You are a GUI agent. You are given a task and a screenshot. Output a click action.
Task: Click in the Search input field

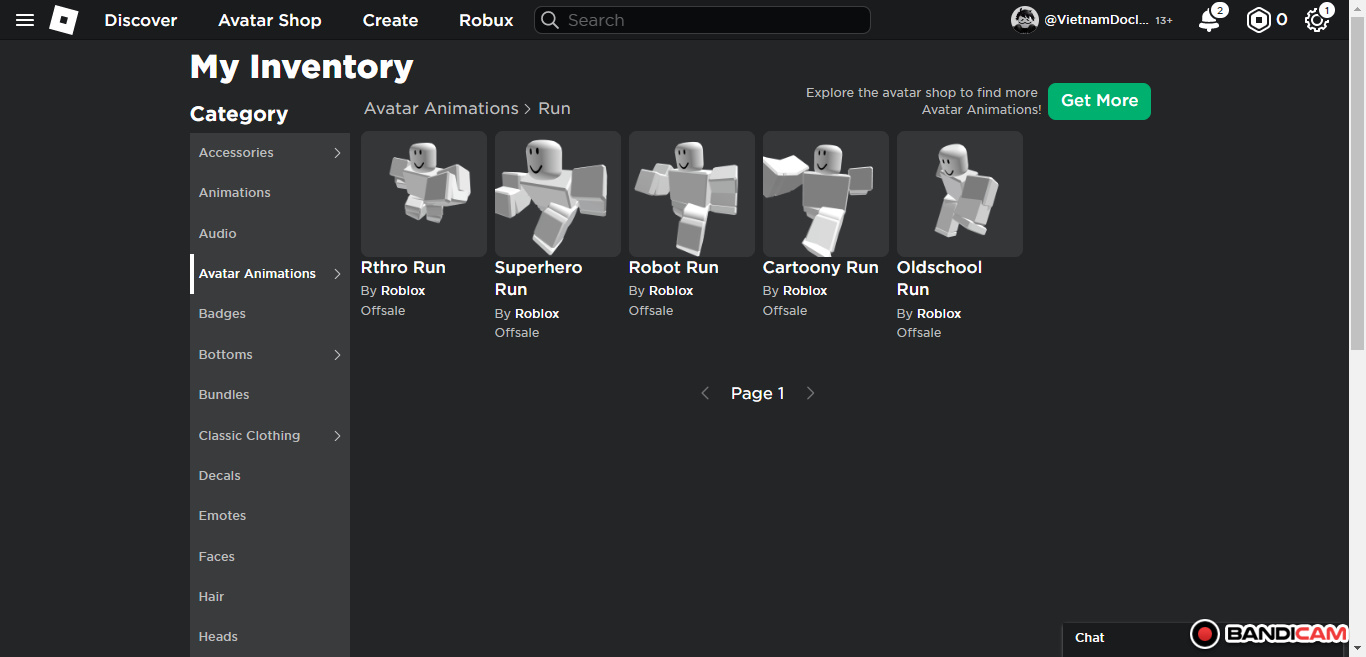click(710, 20)
